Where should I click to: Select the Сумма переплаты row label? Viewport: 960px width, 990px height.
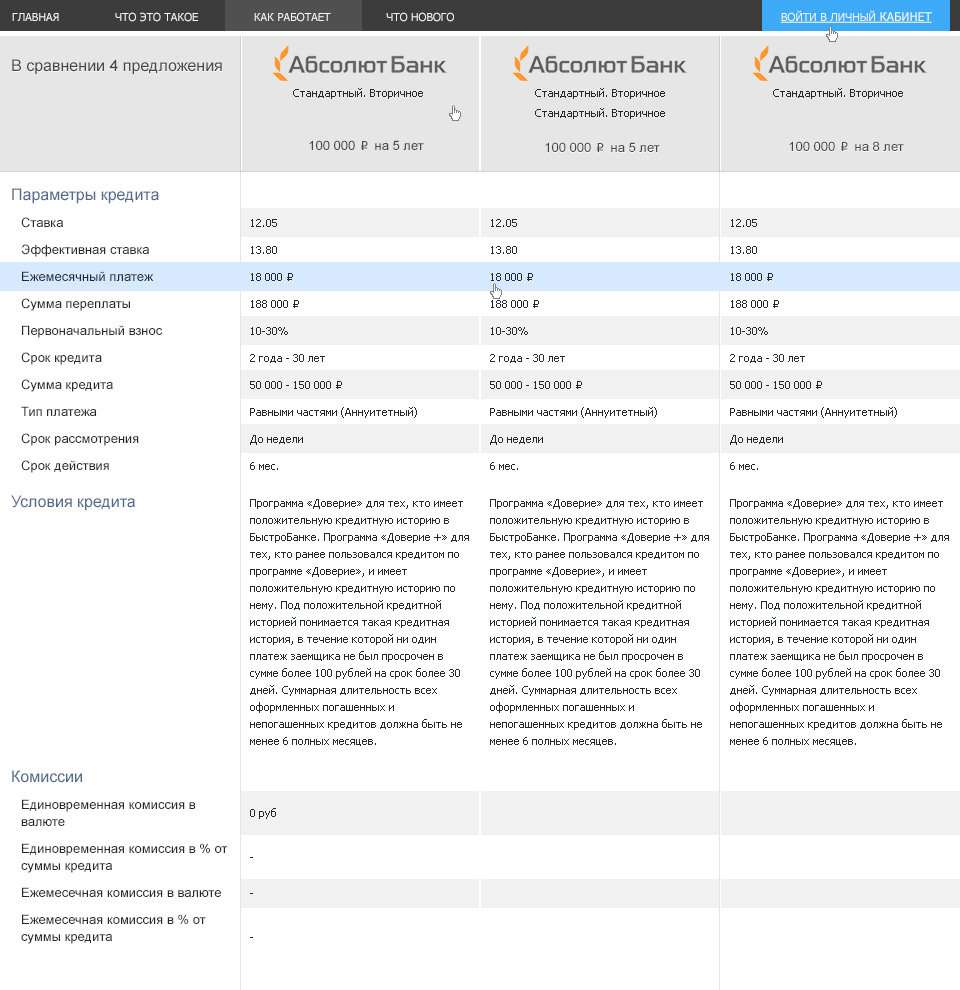pos(76,304)
